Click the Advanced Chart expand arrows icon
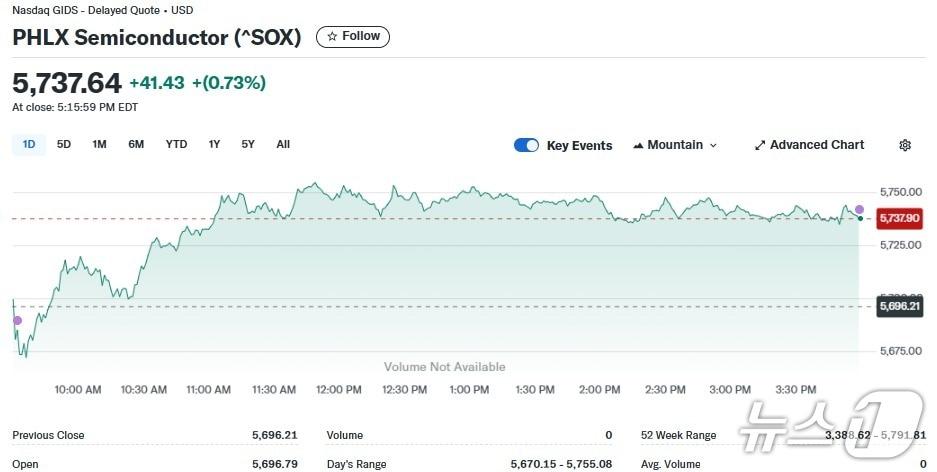The width and height of the screenshot is (937, 472). tap(760, 145)
